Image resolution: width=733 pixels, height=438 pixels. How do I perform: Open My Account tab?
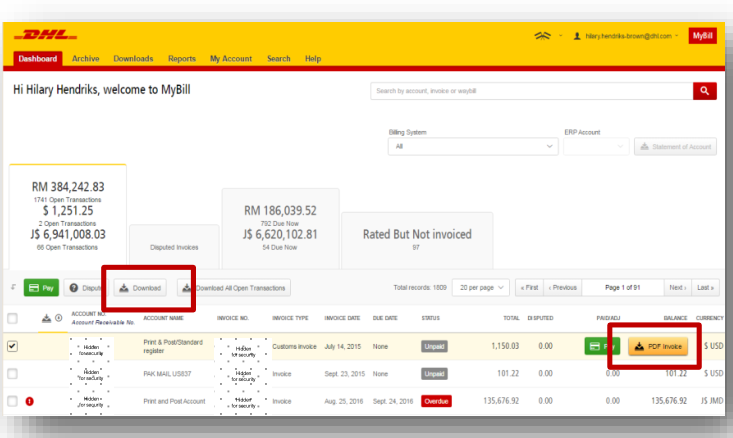(231, 59)
